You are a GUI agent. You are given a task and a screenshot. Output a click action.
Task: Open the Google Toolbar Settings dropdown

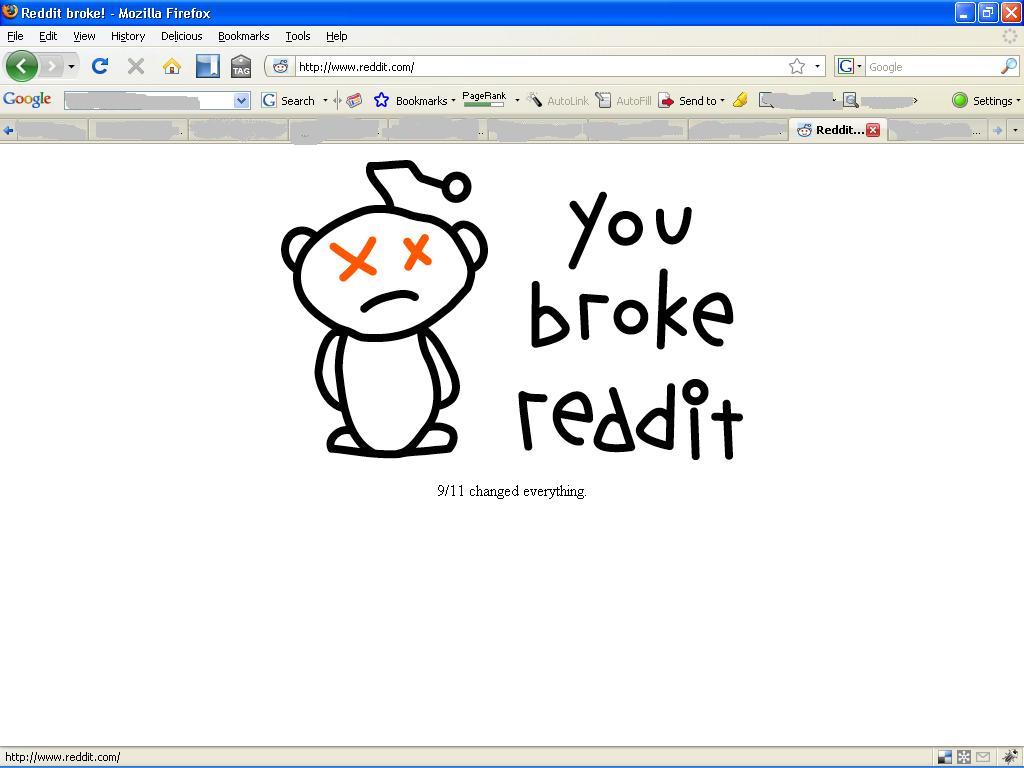pos(986,100)
